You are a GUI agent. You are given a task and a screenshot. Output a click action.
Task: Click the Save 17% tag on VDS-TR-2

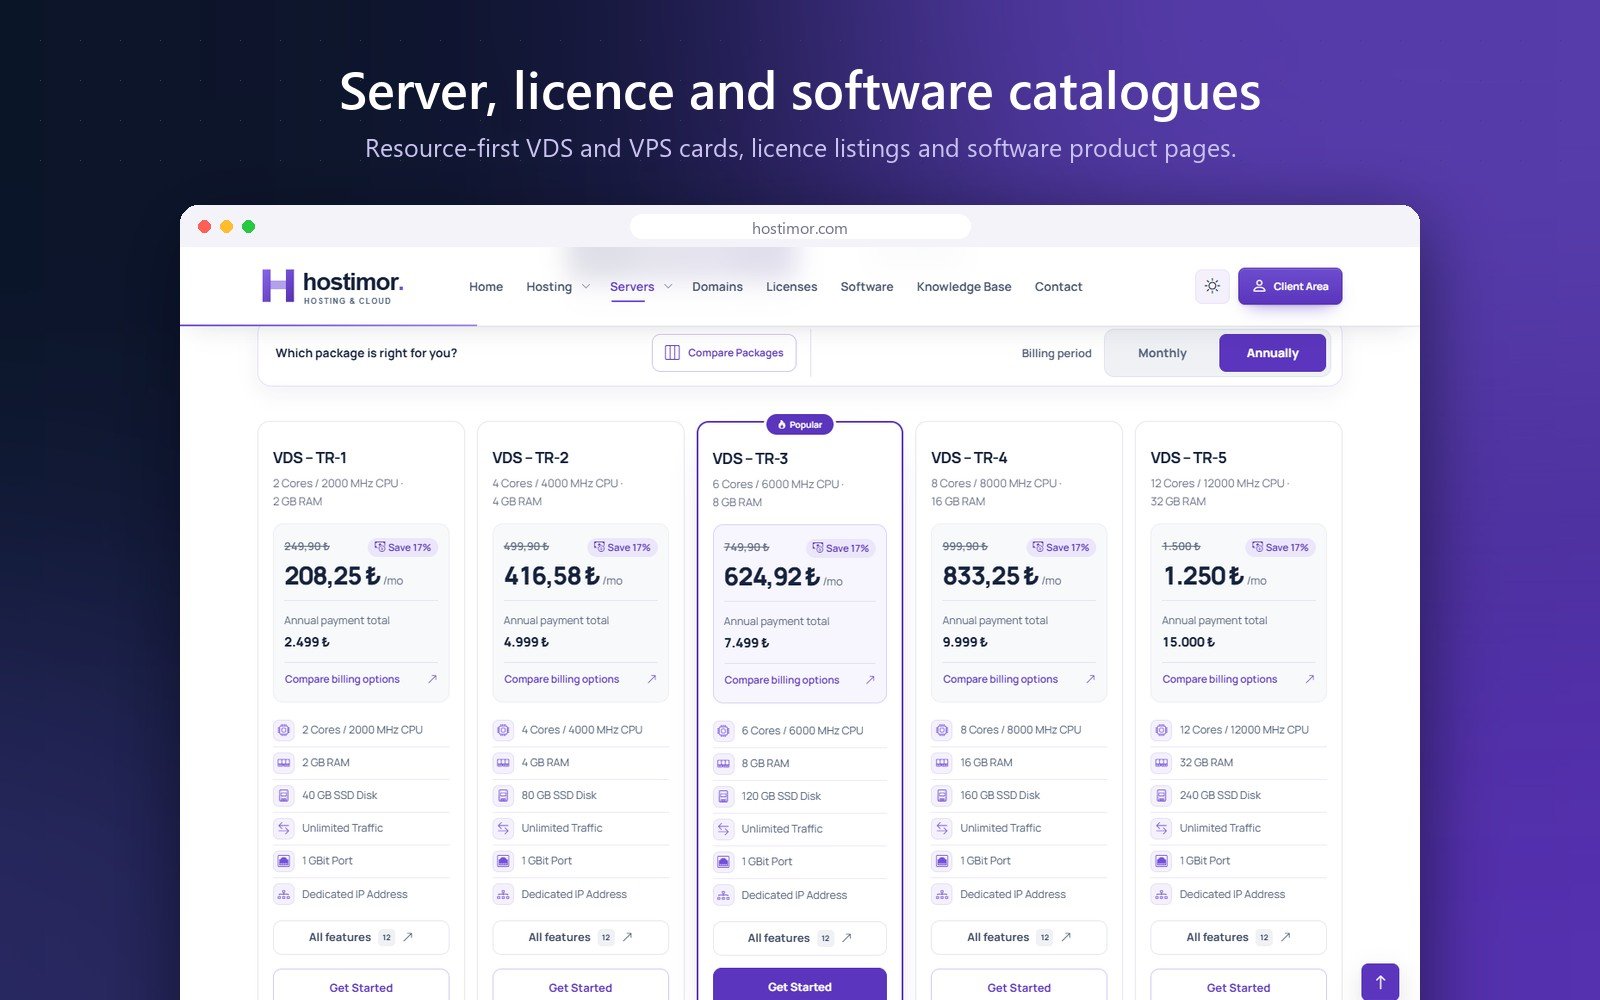tap(622, 547)
